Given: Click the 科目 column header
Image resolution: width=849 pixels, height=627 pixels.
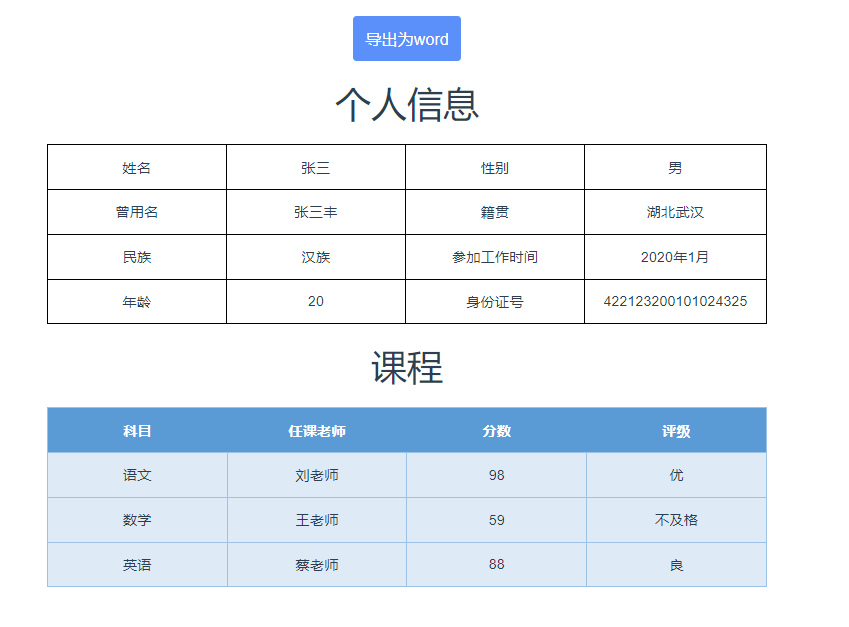Looking at the screenshot, I should pos(135,431).
